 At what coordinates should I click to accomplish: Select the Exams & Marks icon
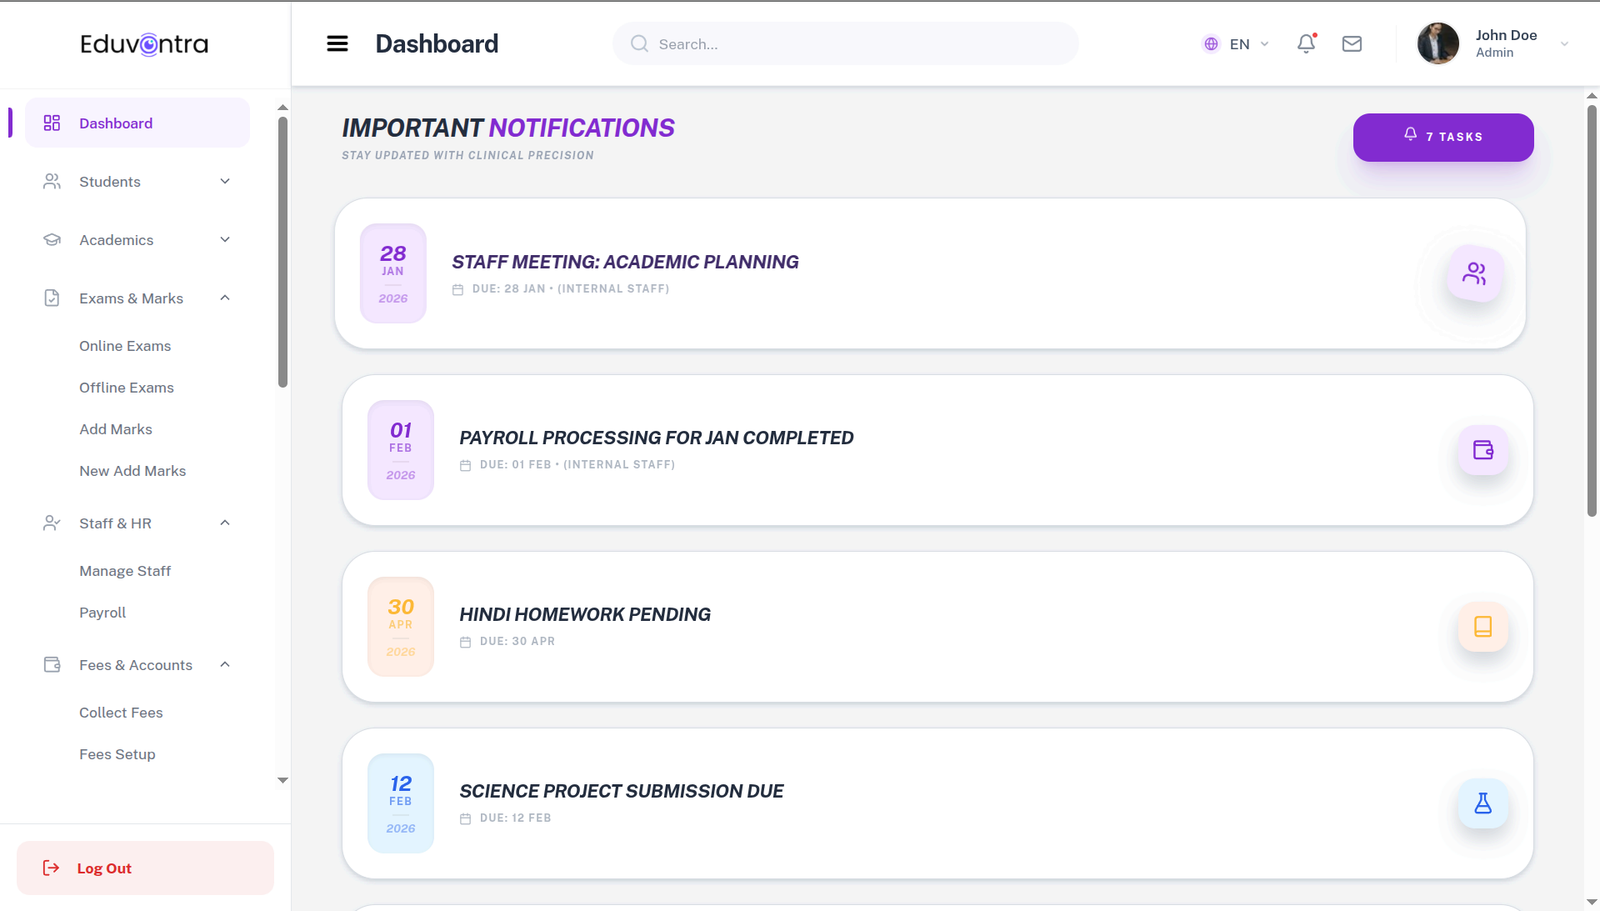pos(51,298)
